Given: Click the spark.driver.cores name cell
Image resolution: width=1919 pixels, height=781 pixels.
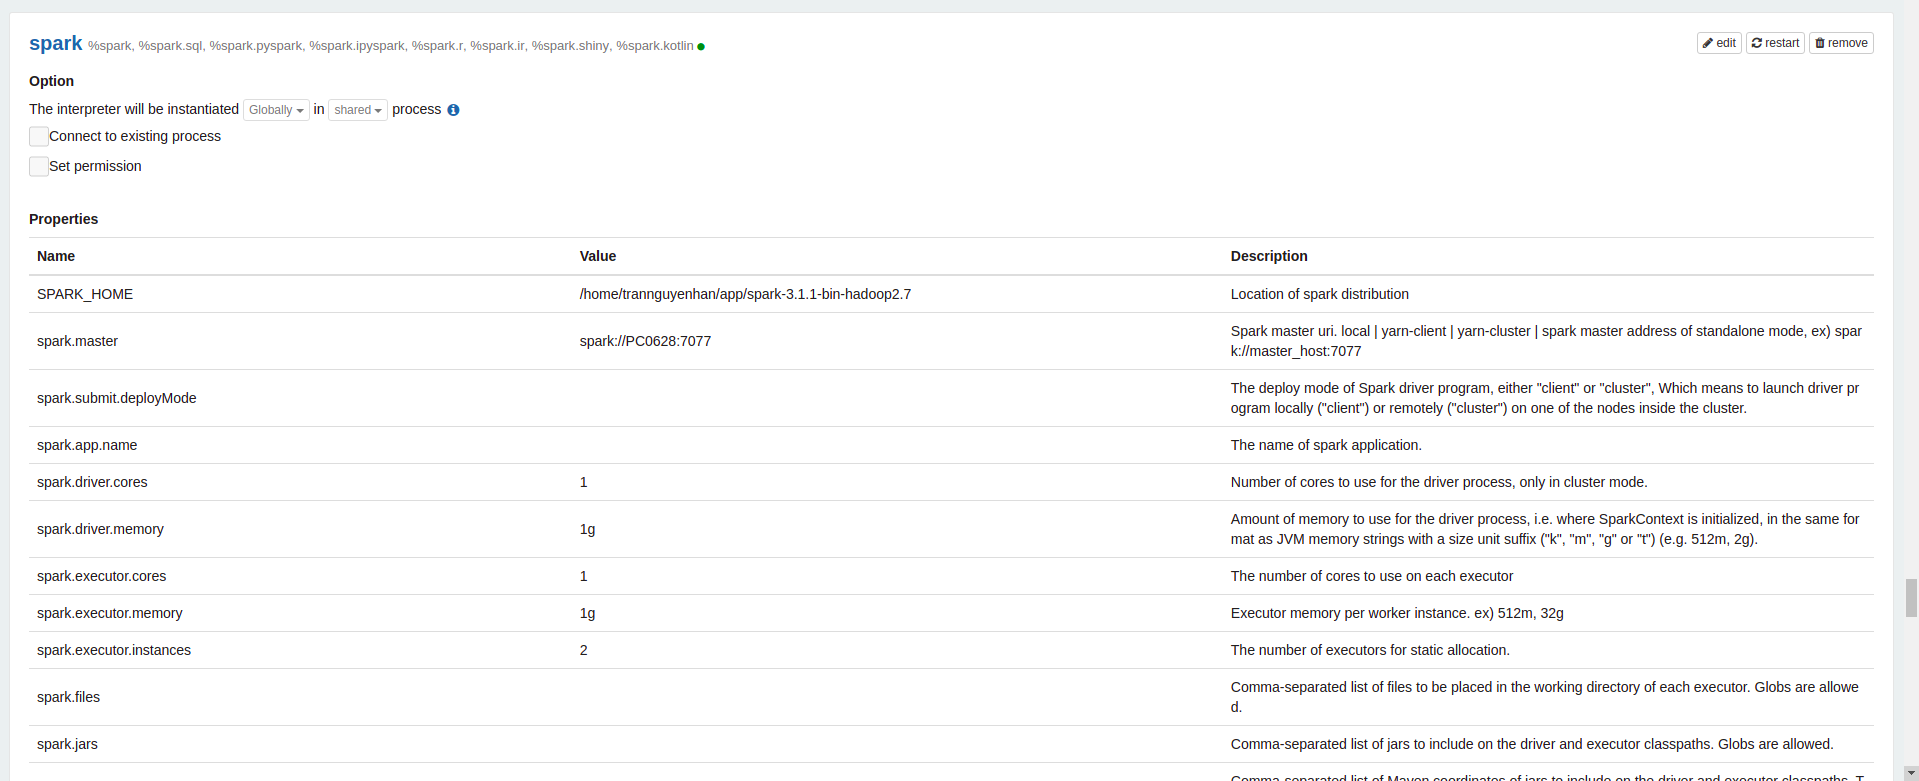Looking at the screenshot, I should [x=92, y=482].
